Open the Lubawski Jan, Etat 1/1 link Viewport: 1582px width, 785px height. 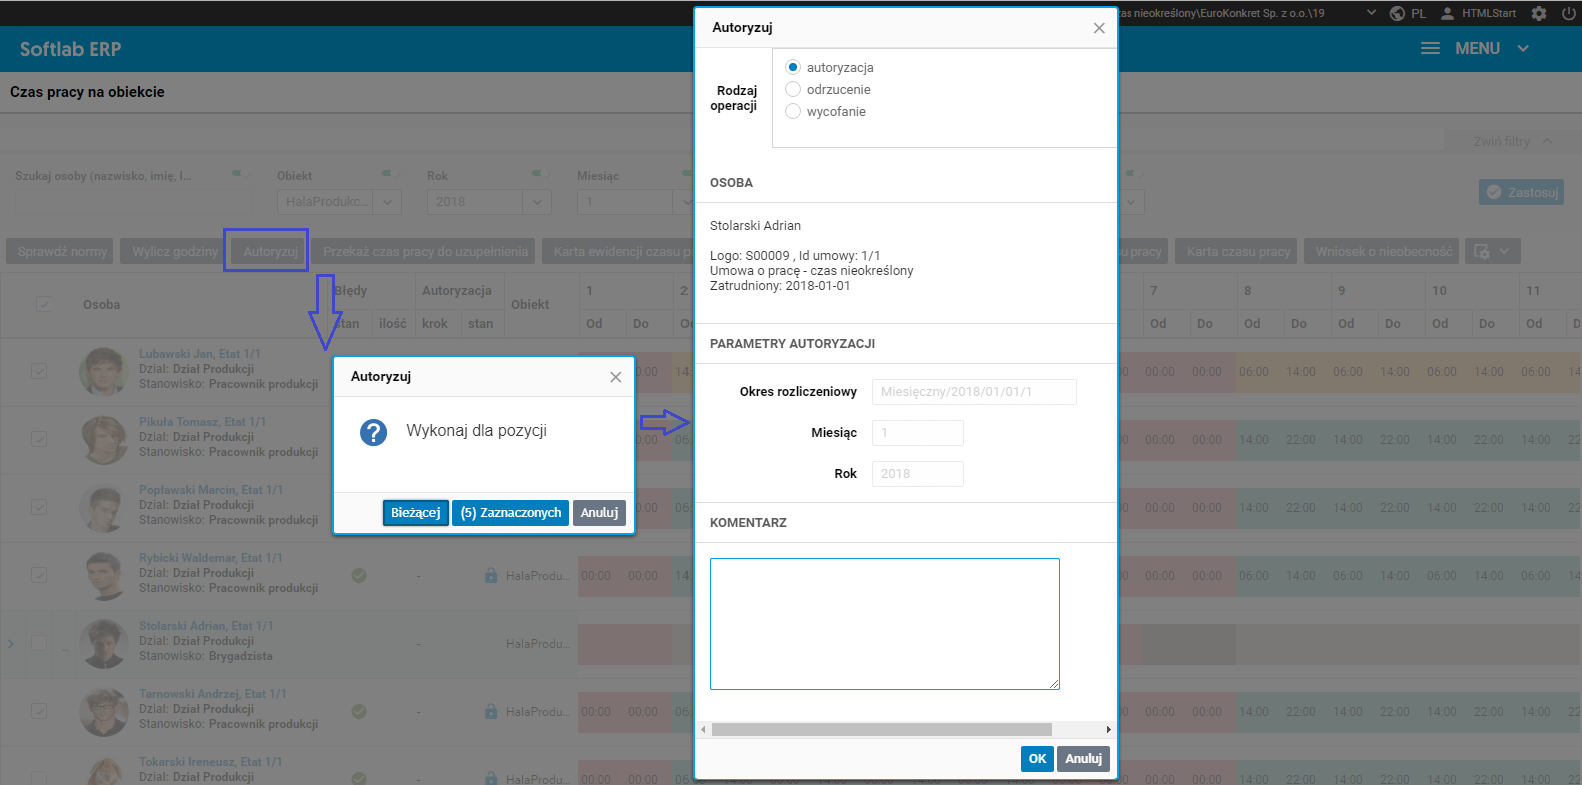pyautogui.click(x=200, y=354)
